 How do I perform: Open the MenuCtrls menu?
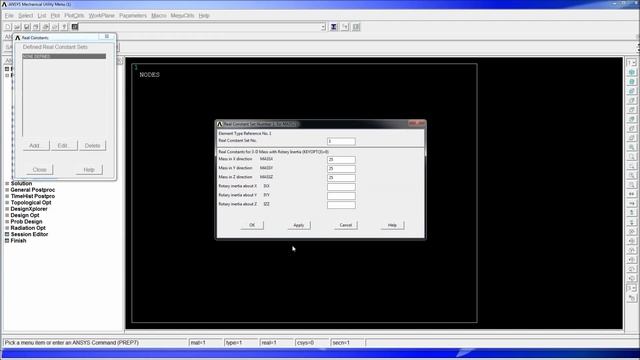[182, 16]
